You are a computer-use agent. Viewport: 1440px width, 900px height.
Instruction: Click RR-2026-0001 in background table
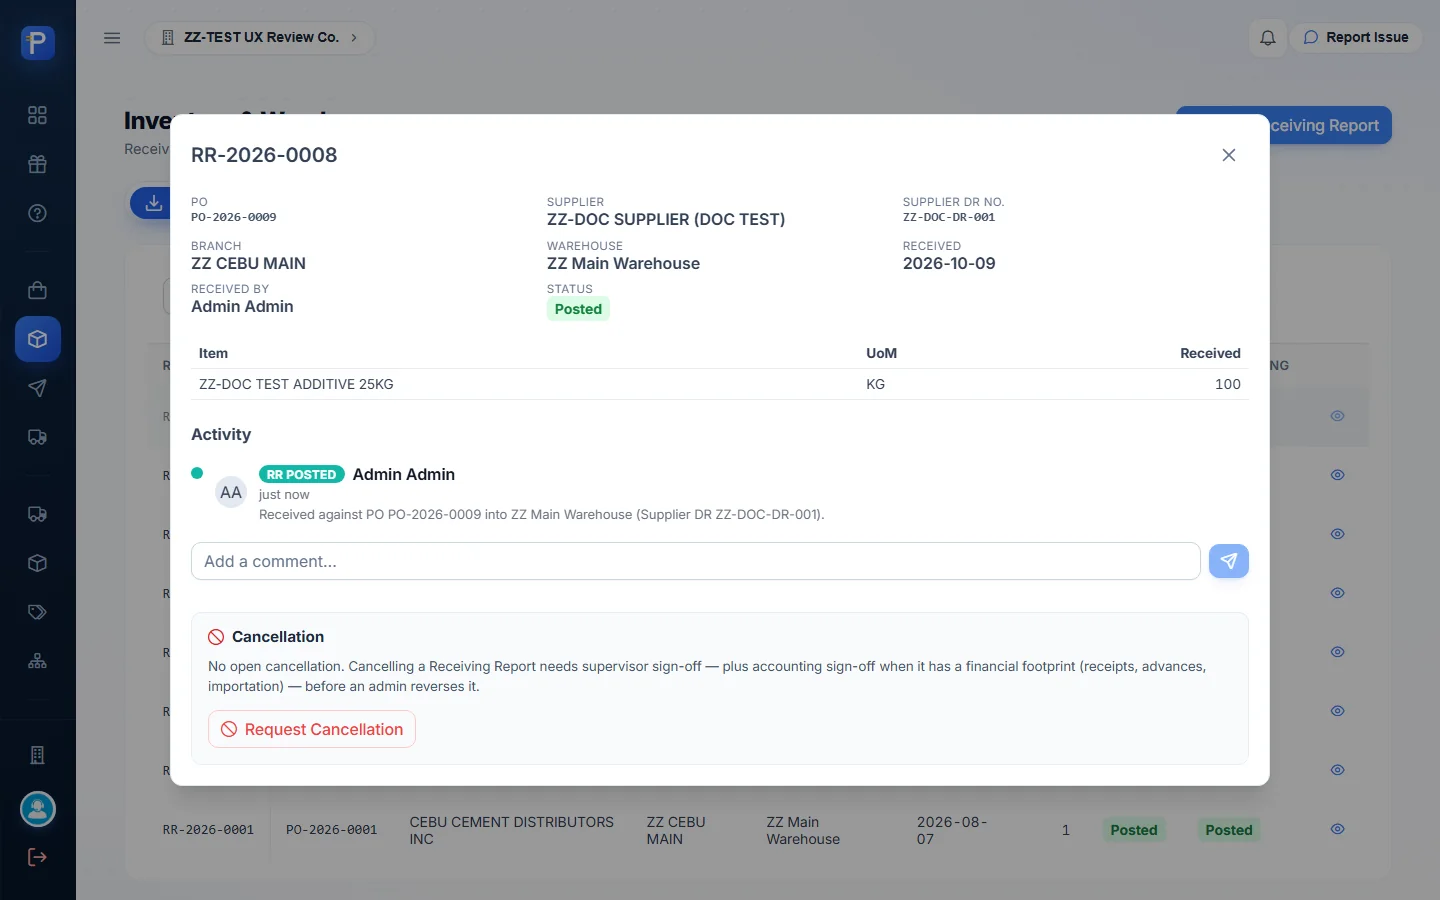pyautogui.click(x=208, y=830)
